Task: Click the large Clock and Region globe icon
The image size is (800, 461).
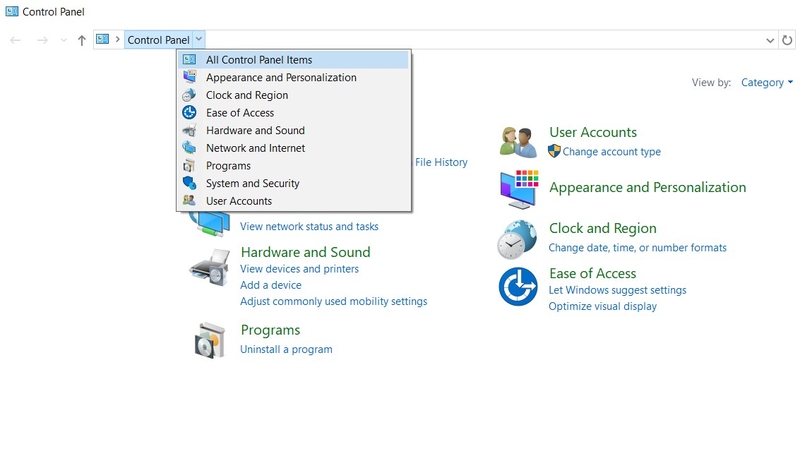Action: (517, 239)
